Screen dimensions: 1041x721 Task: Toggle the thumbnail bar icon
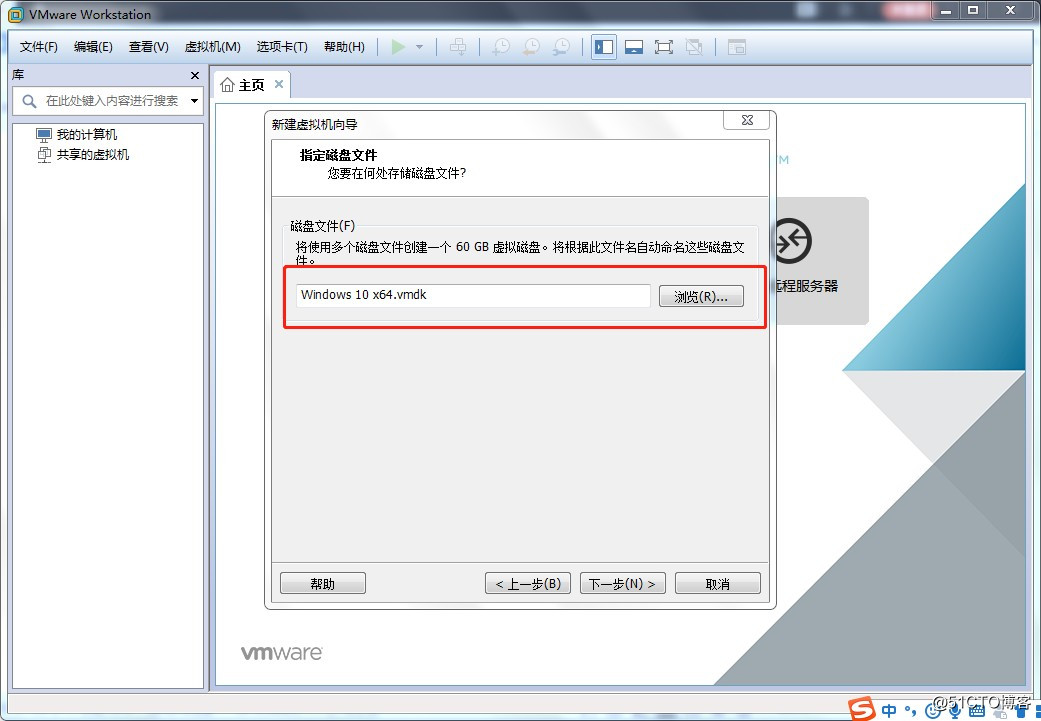click(x=634, y=47)
